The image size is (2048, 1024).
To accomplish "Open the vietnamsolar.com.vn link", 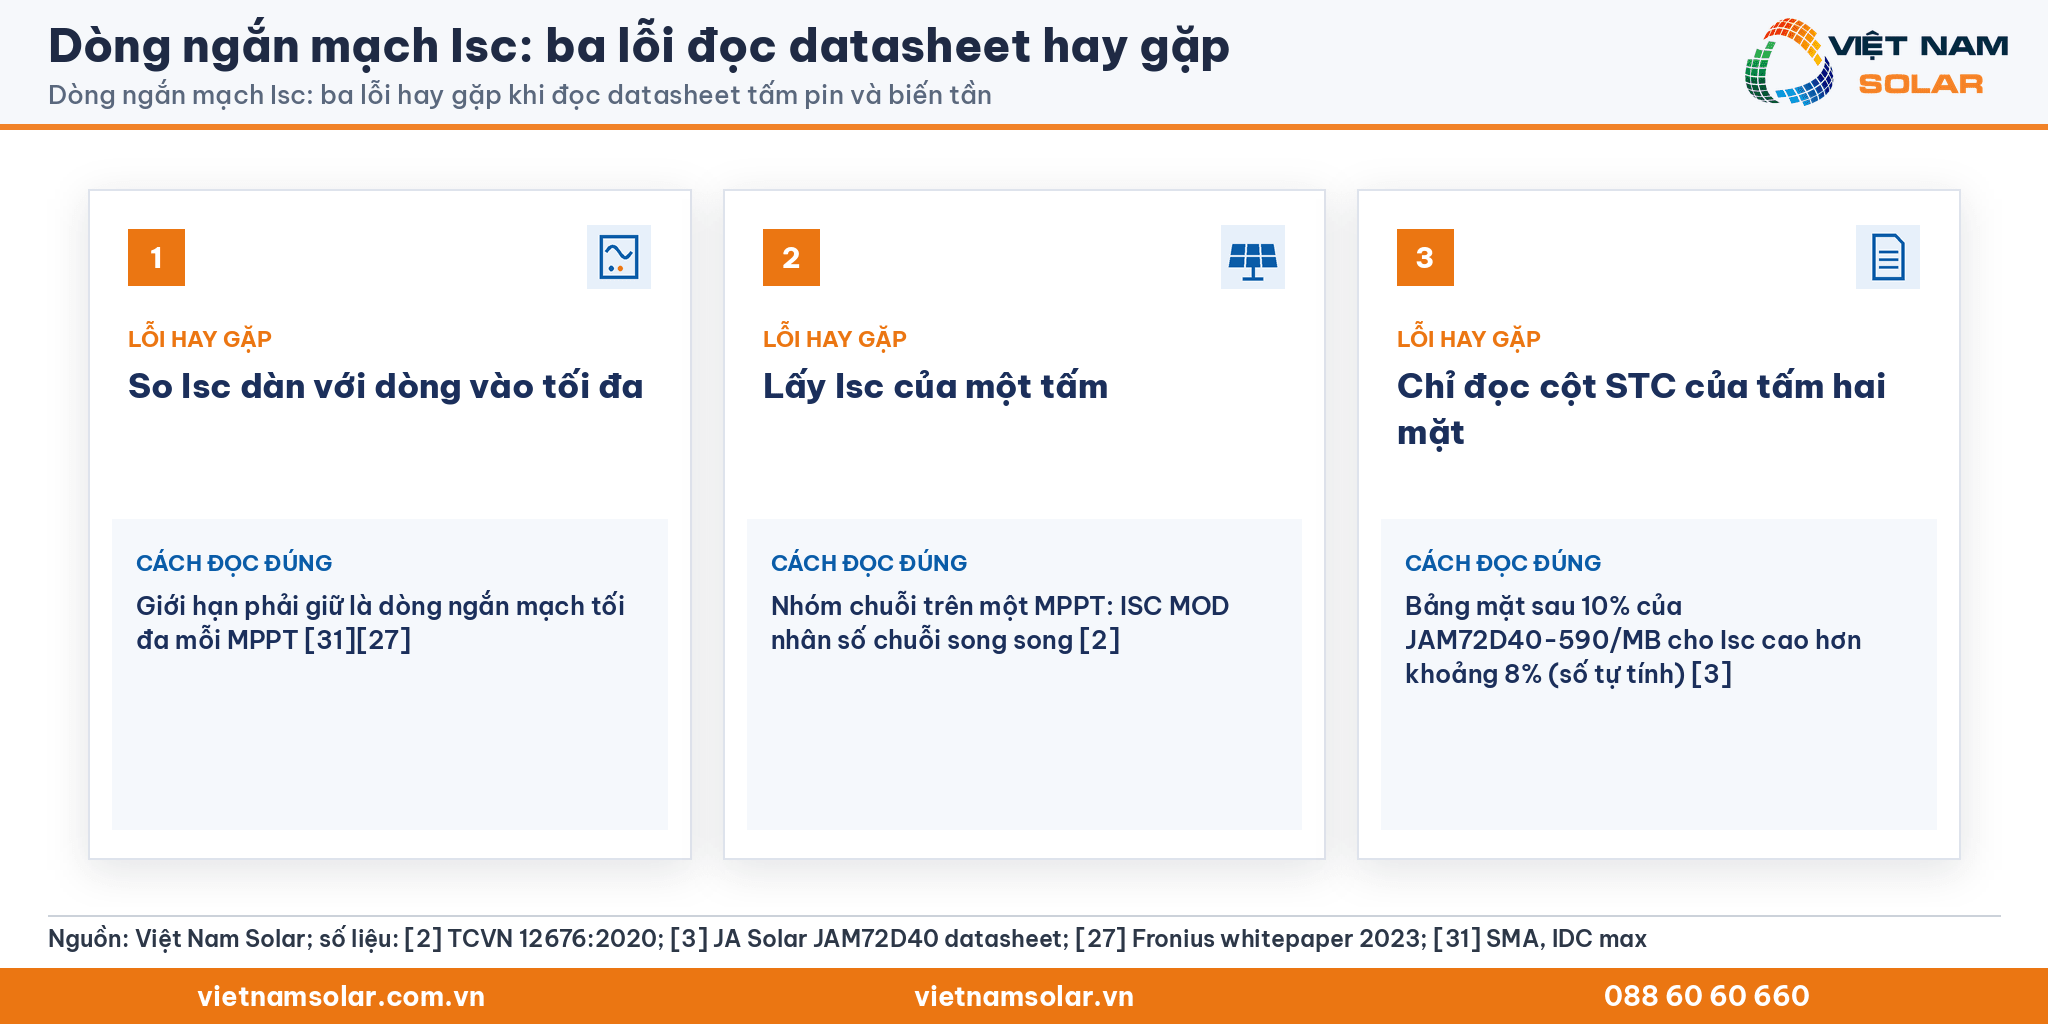I will pos(341,996).
